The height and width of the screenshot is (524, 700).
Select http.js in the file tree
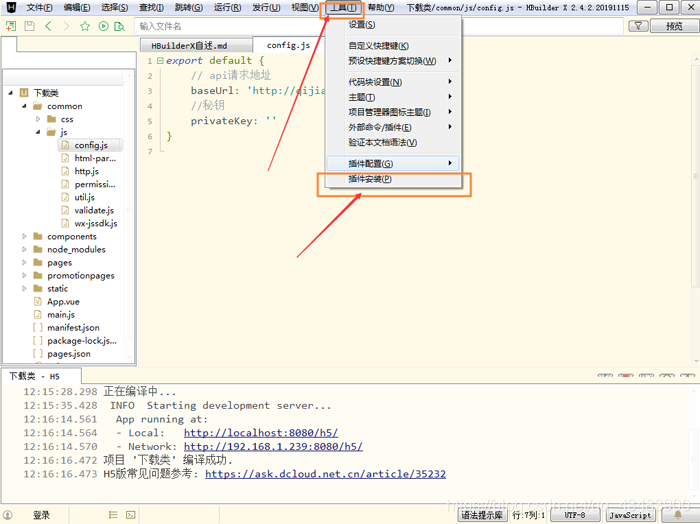point(87,171)
